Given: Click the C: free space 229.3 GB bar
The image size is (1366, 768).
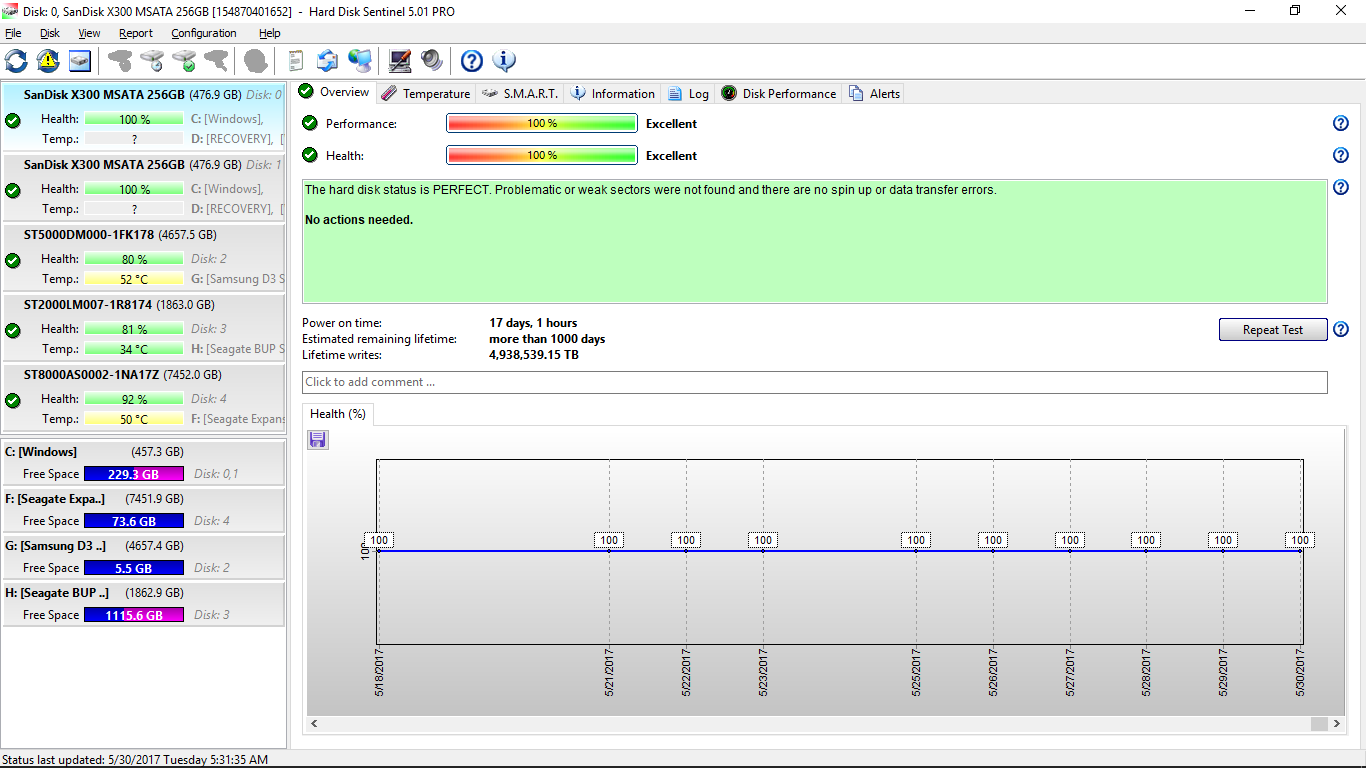Looking at the screenshot, I should click(134, 474).
